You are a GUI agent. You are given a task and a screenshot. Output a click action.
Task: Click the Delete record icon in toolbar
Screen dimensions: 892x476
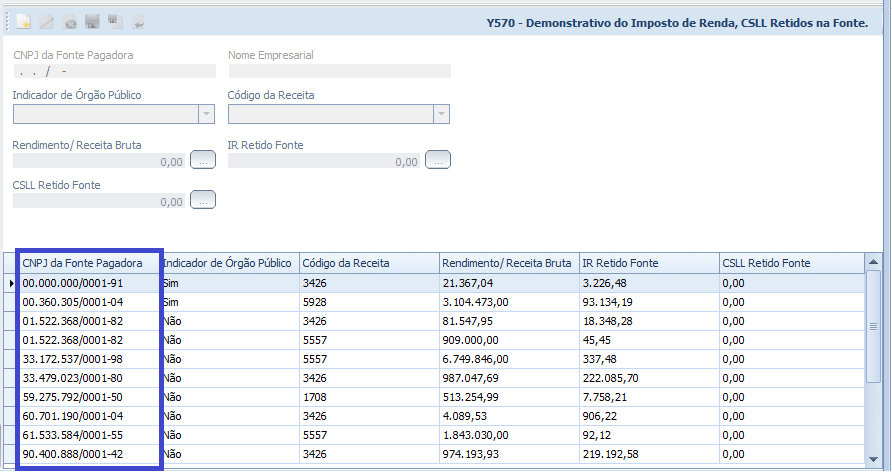(69, 22)
